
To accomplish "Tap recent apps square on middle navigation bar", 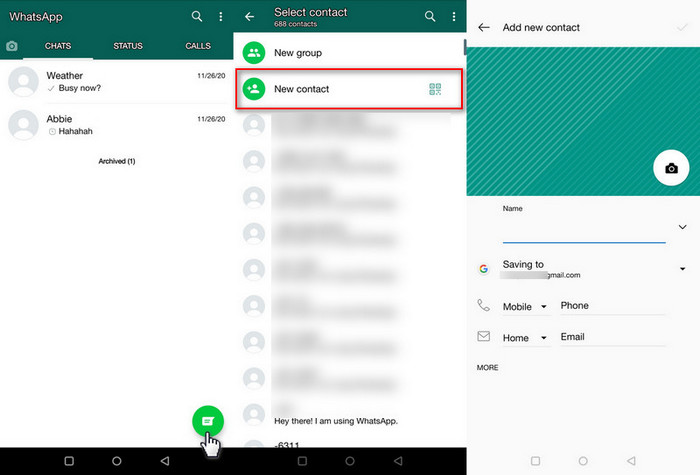I will (302, 461).
